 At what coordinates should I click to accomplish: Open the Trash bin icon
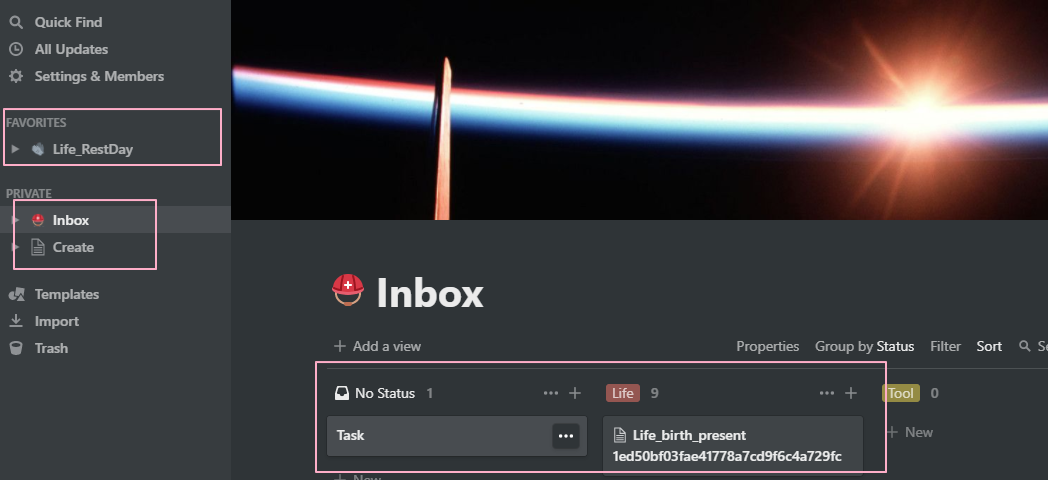16,348
